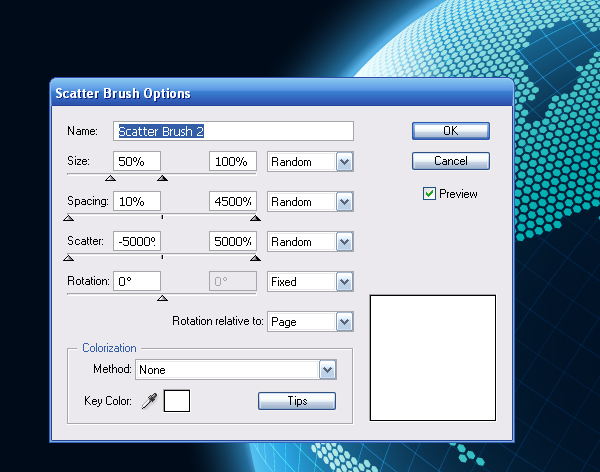Click the Rotation slider handle

tap(163, 298)
